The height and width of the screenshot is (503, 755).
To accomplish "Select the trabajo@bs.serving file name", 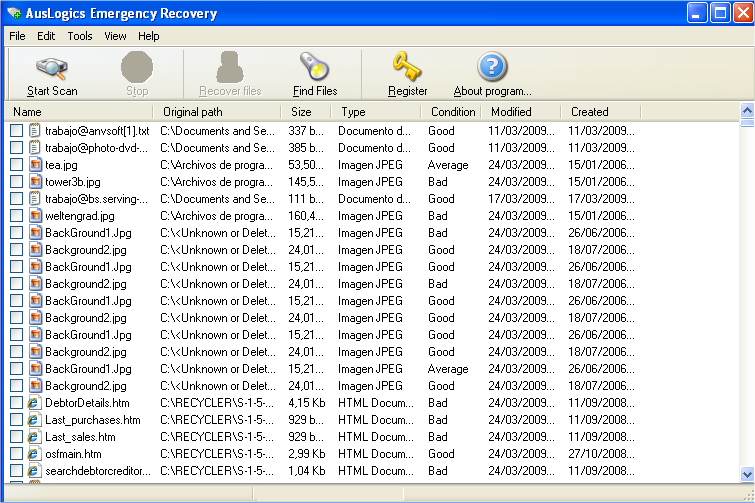I will click(x=96, y=199).
